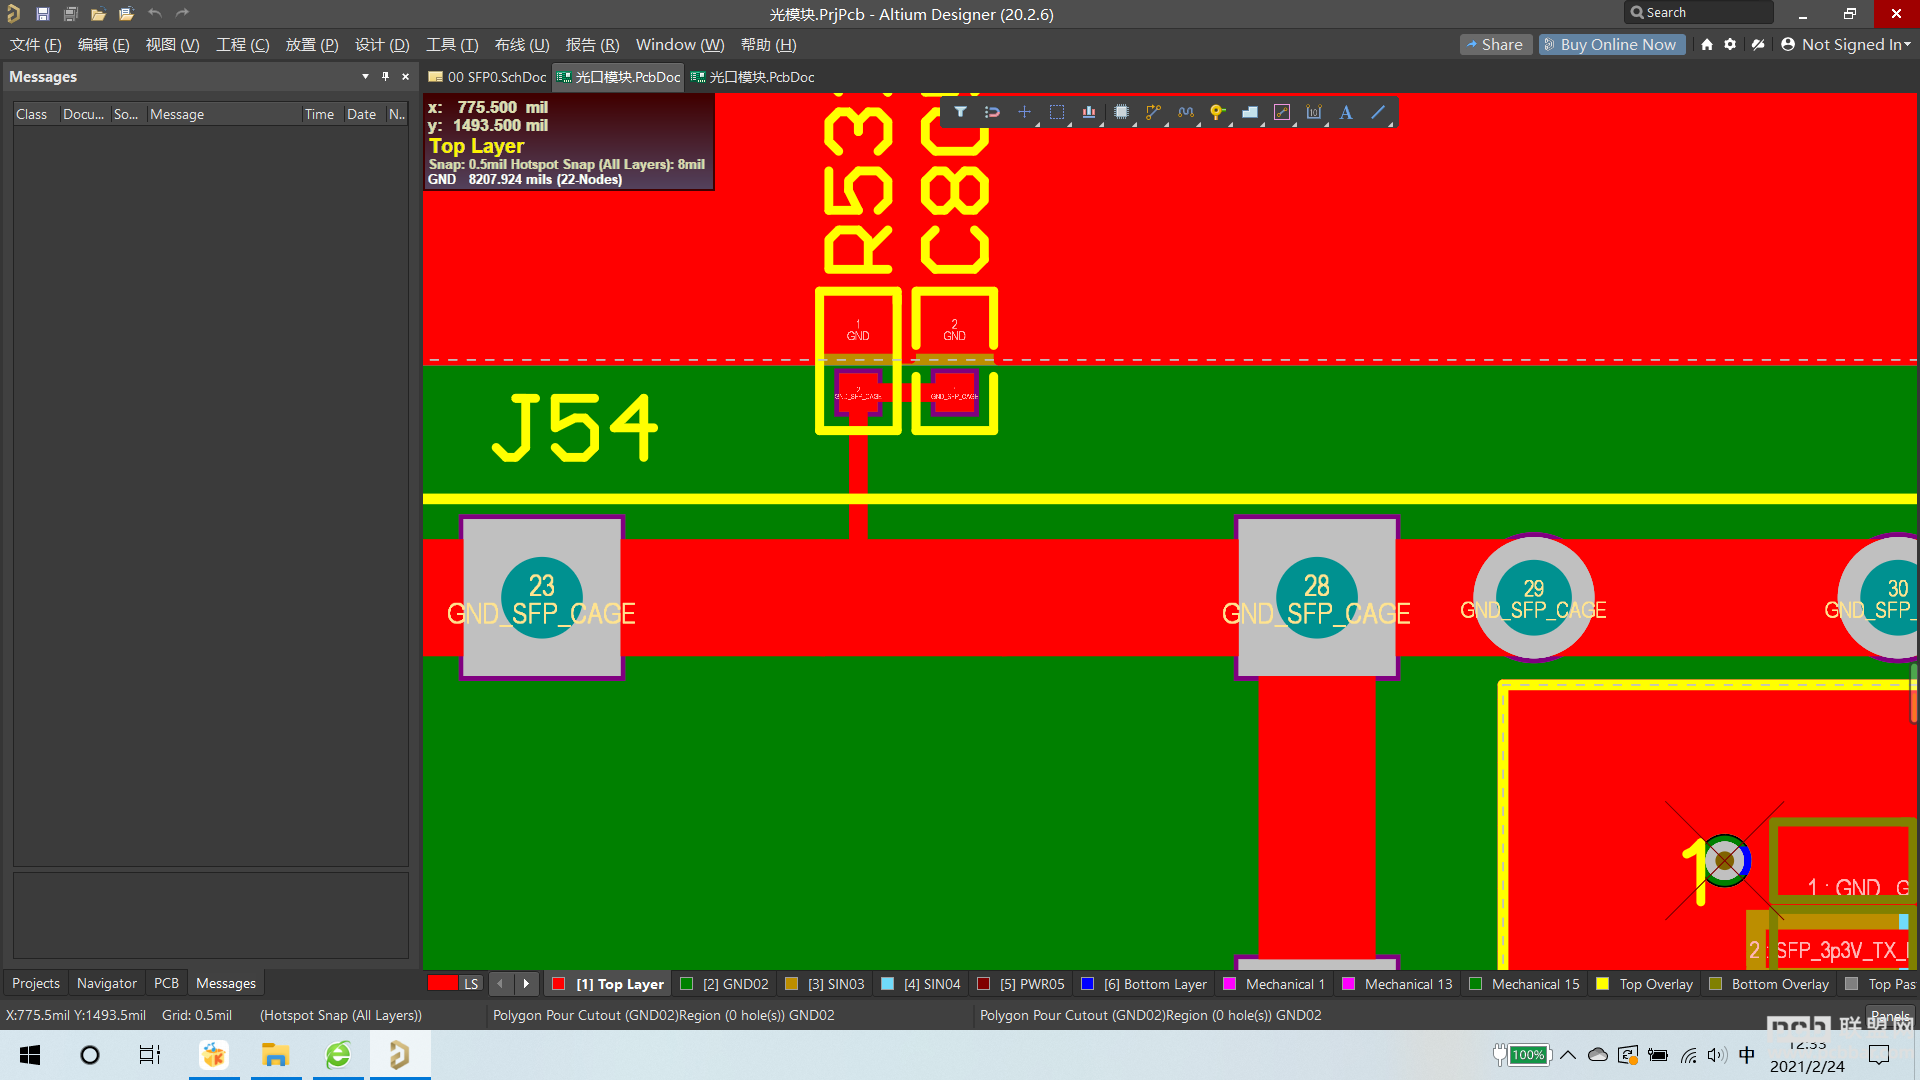Open the 视图 (V) menu
1920x1080 pixels.
click(172, 45)
